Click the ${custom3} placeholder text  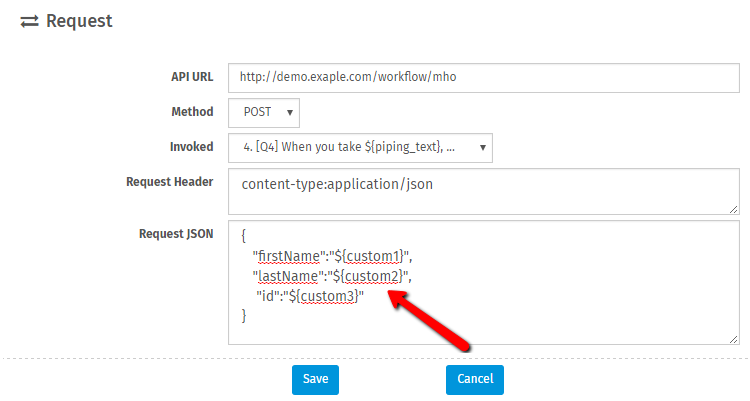[323, 296]
